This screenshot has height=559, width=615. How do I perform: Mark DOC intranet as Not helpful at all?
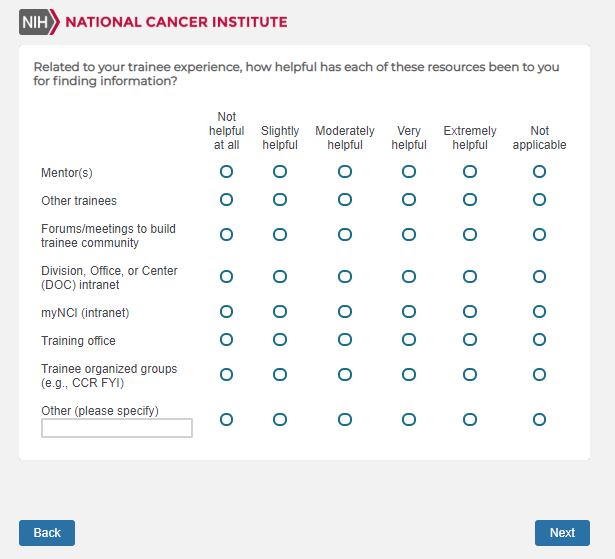pyautogui.click(x=226, y=277)
